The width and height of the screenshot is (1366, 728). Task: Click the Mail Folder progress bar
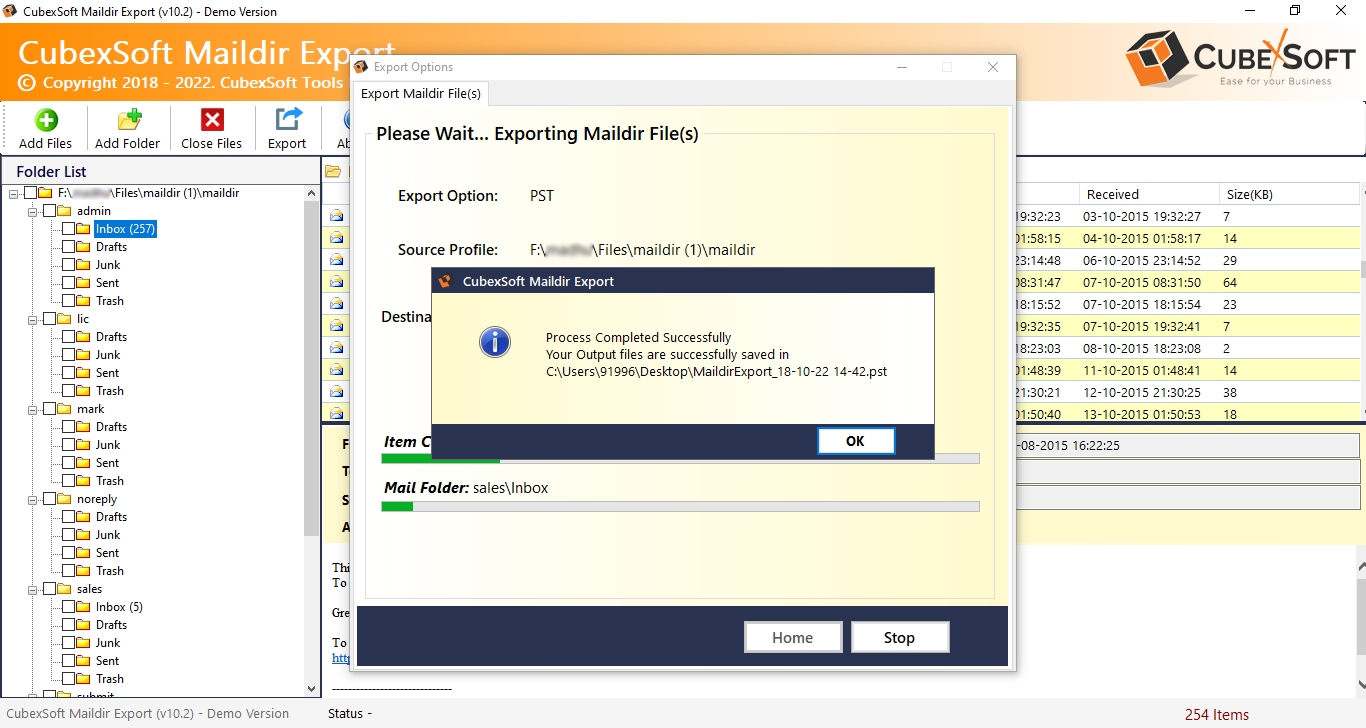tap(680, 507)
